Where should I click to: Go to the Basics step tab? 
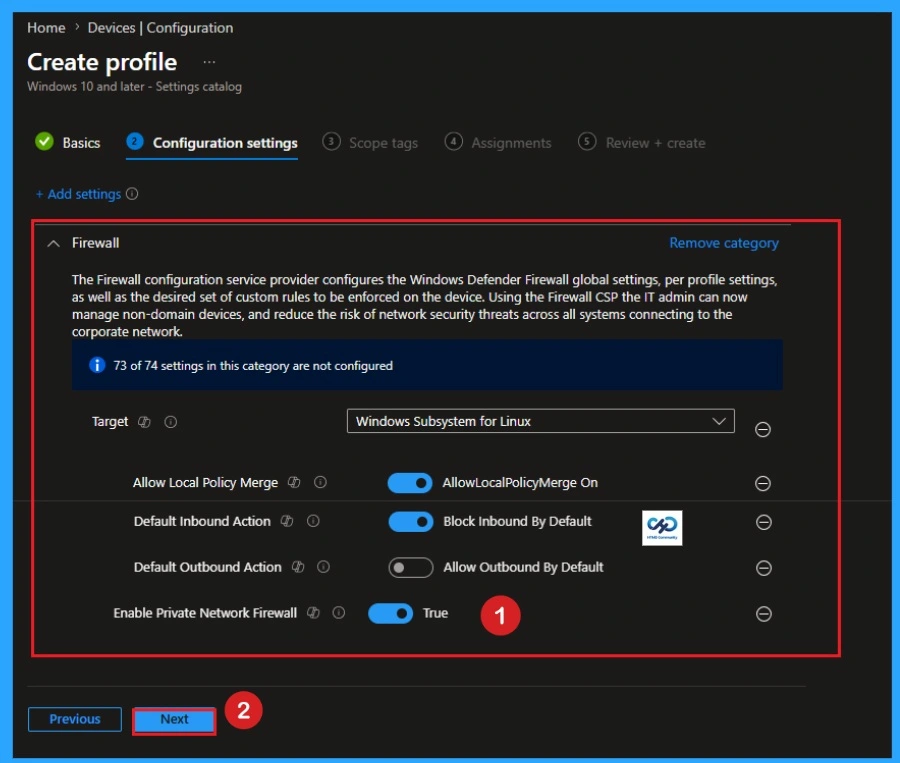tap(68, 142)
